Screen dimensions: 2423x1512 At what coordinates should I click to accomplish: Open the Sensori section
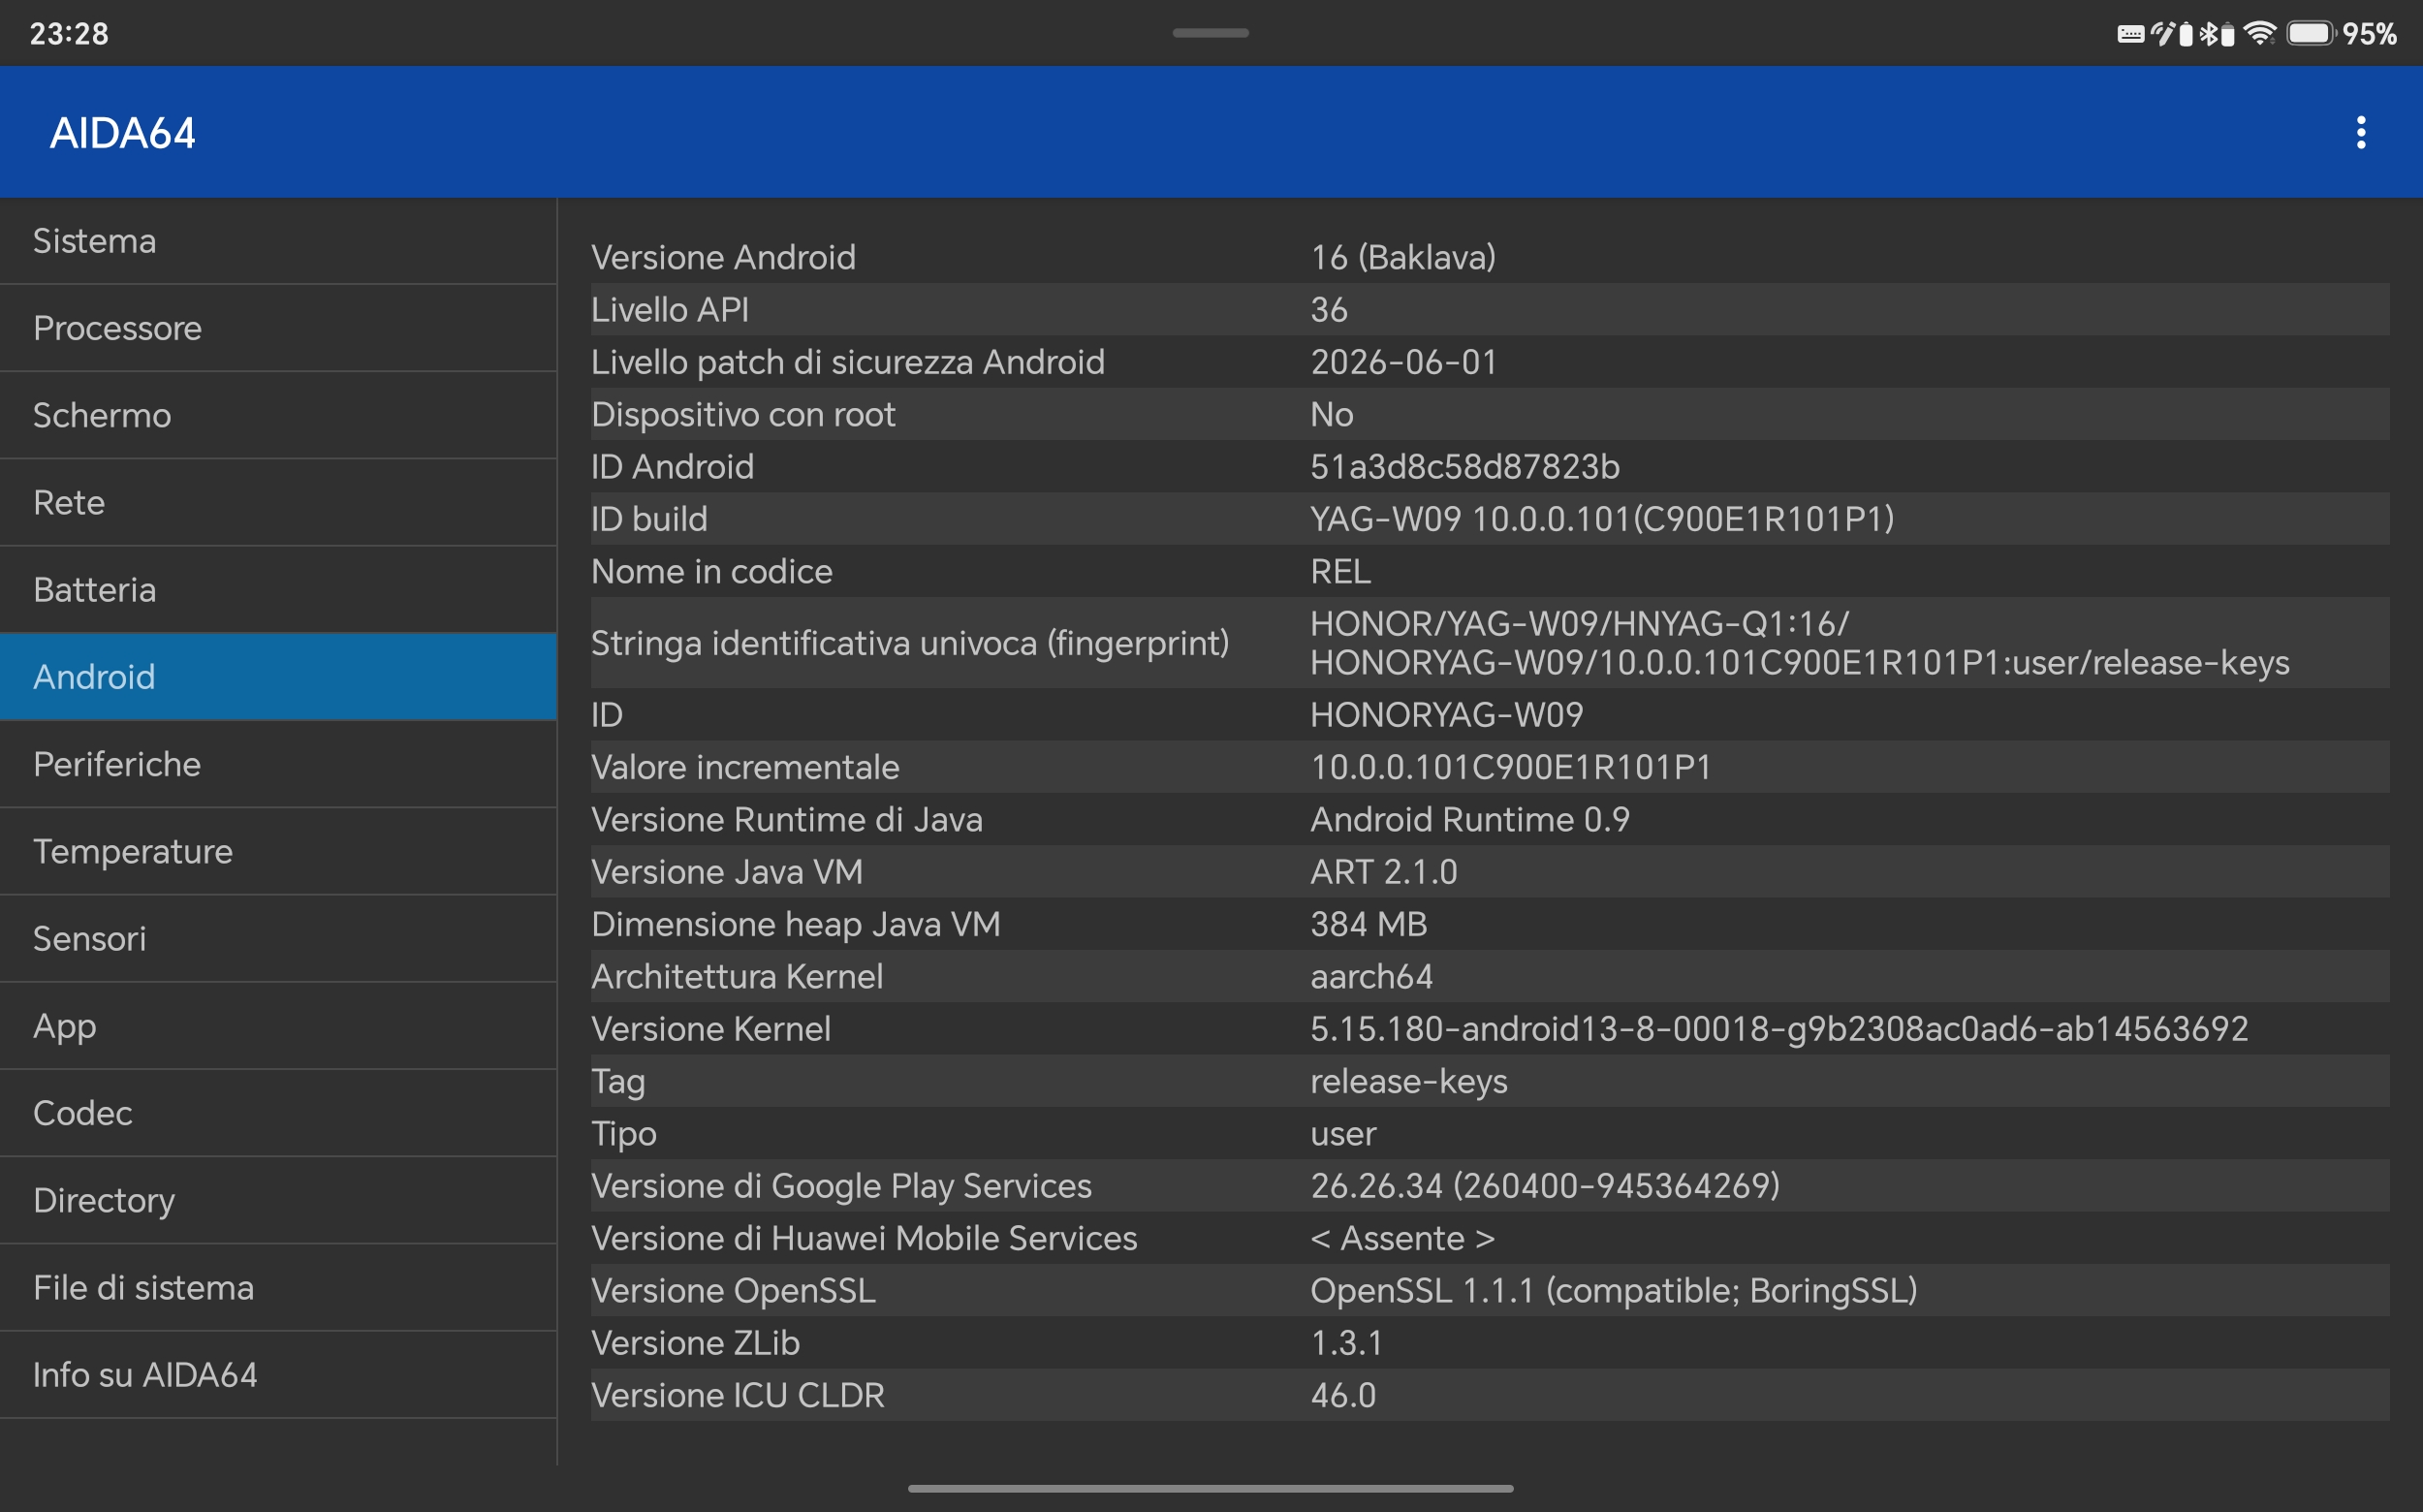(278, 938)
